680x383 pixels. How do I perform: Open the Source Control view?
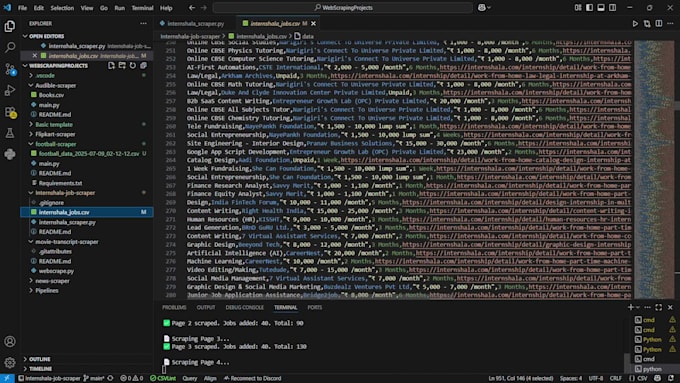10,69
